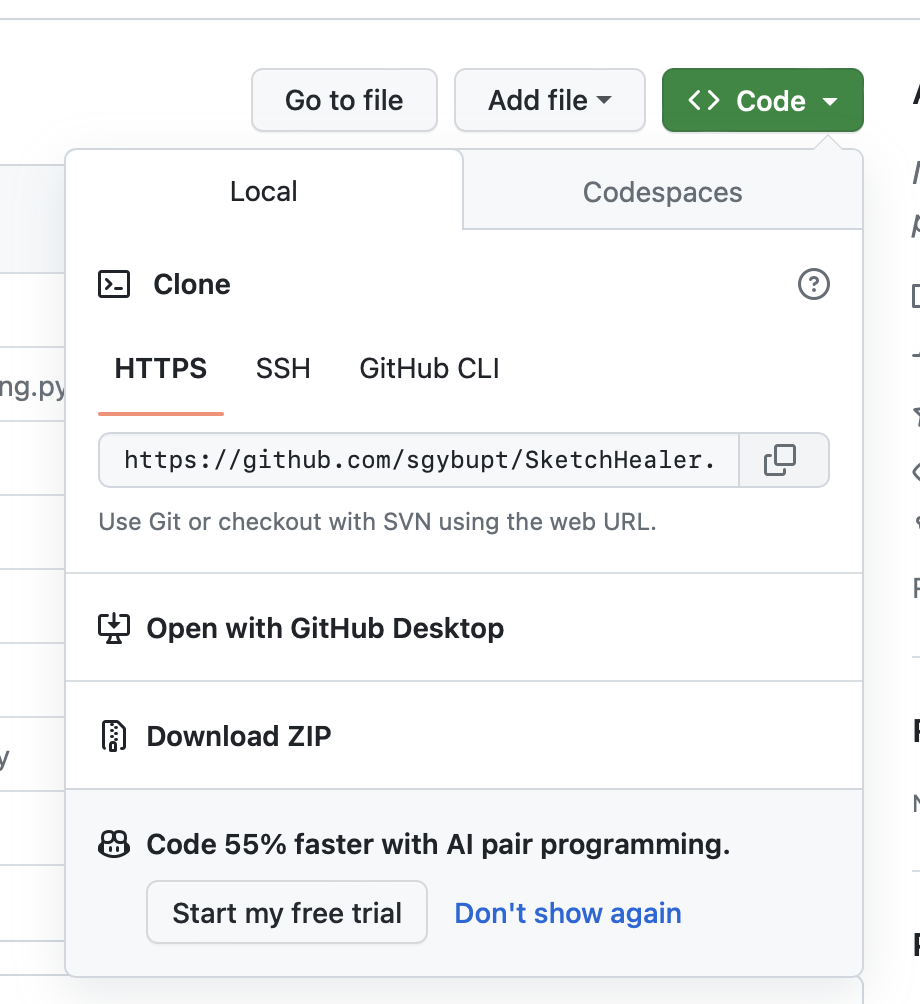
Task: Click the GitHub Desktop download icon
Action: click(x=114, y=628)
